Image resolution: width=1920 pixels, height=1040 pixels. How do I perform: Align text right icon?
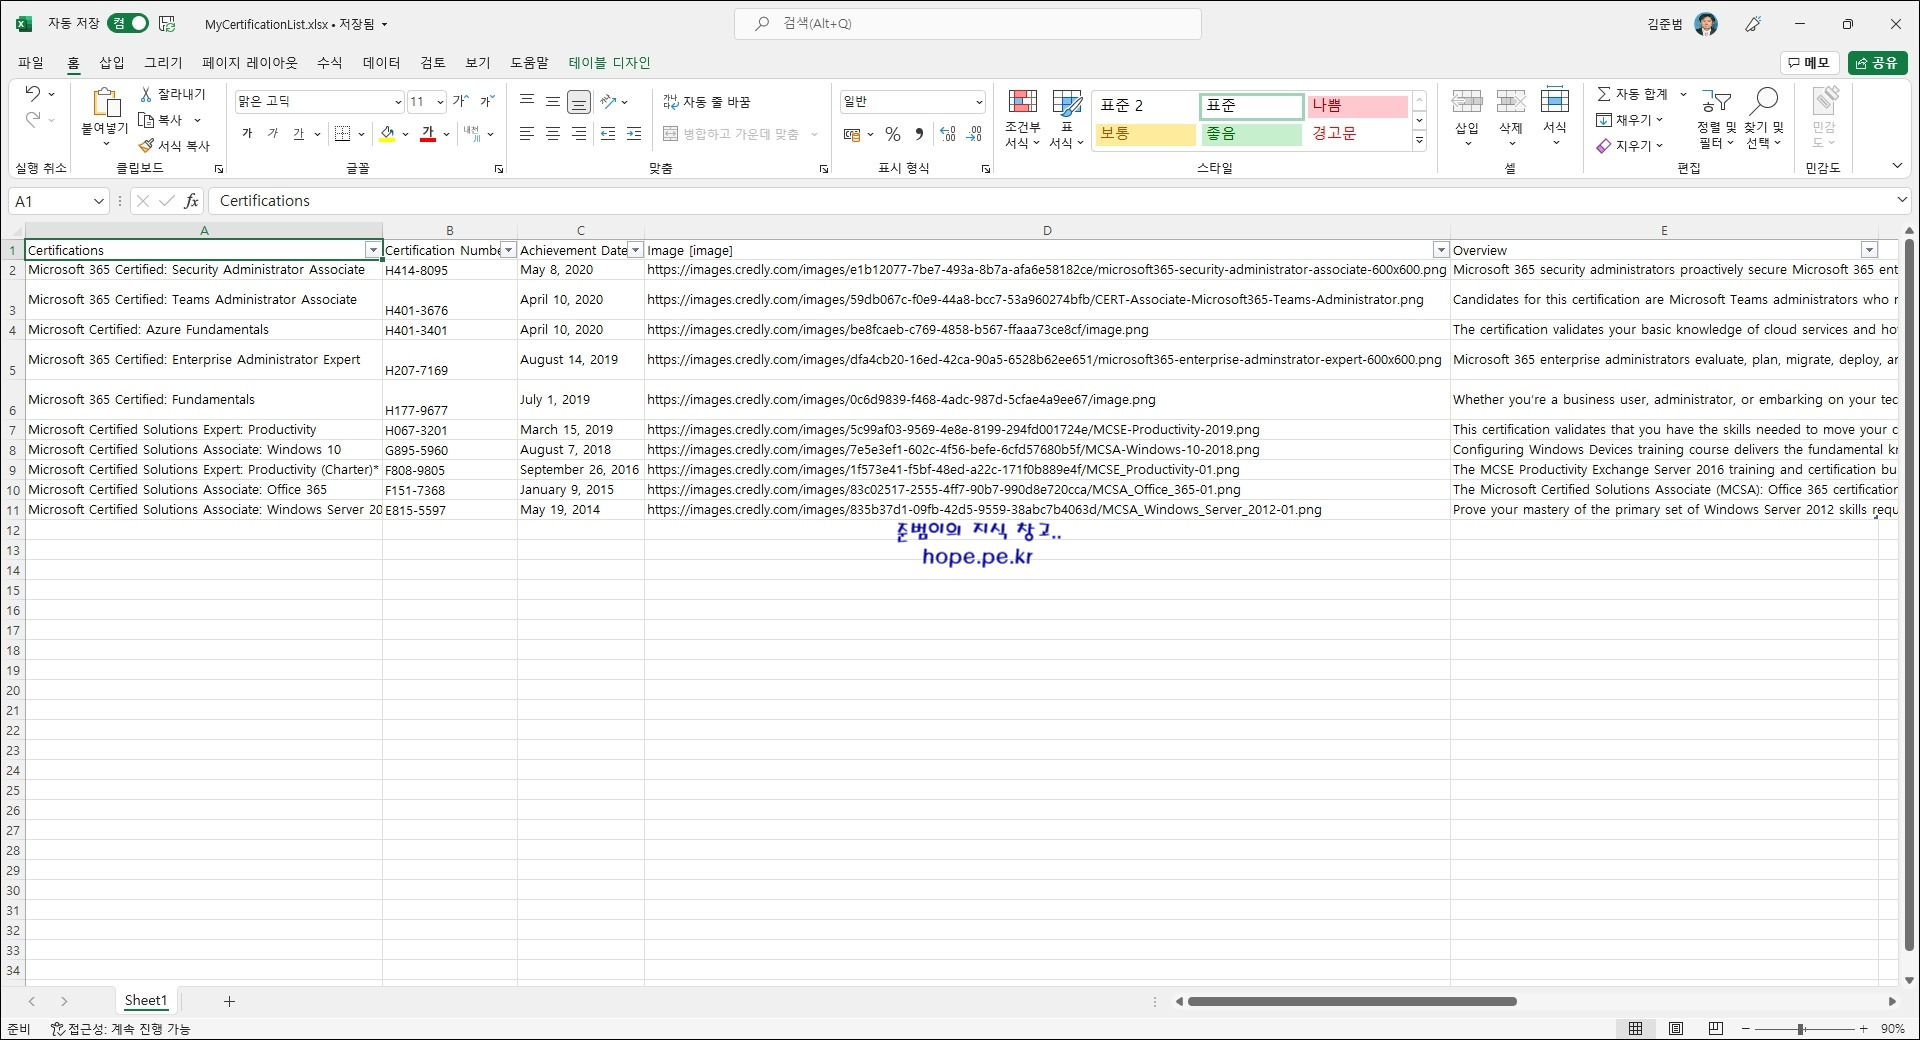[579, 134]
